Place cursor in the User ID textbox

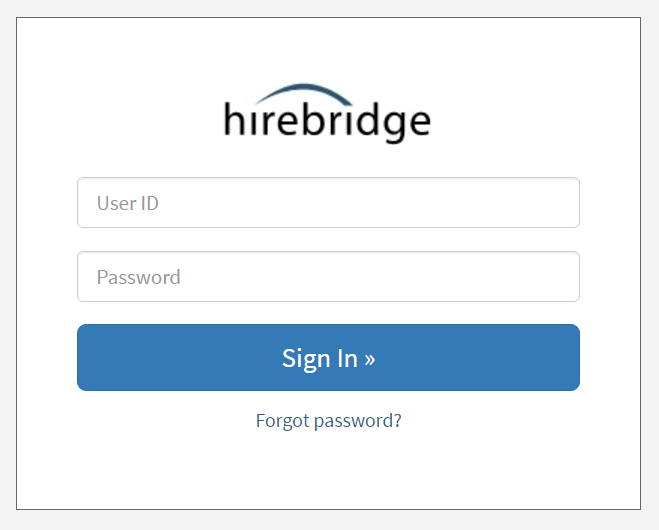pyautogui.click(x=328, y=203)
